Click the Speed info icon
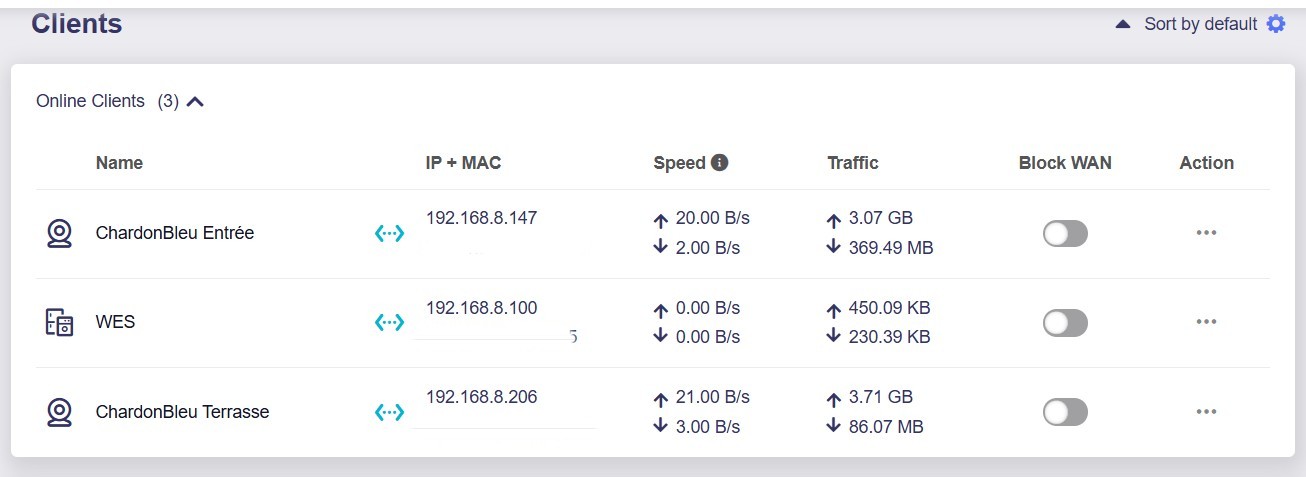The width and height of the screenshot is (1306, 477). [x=719, y=162]
